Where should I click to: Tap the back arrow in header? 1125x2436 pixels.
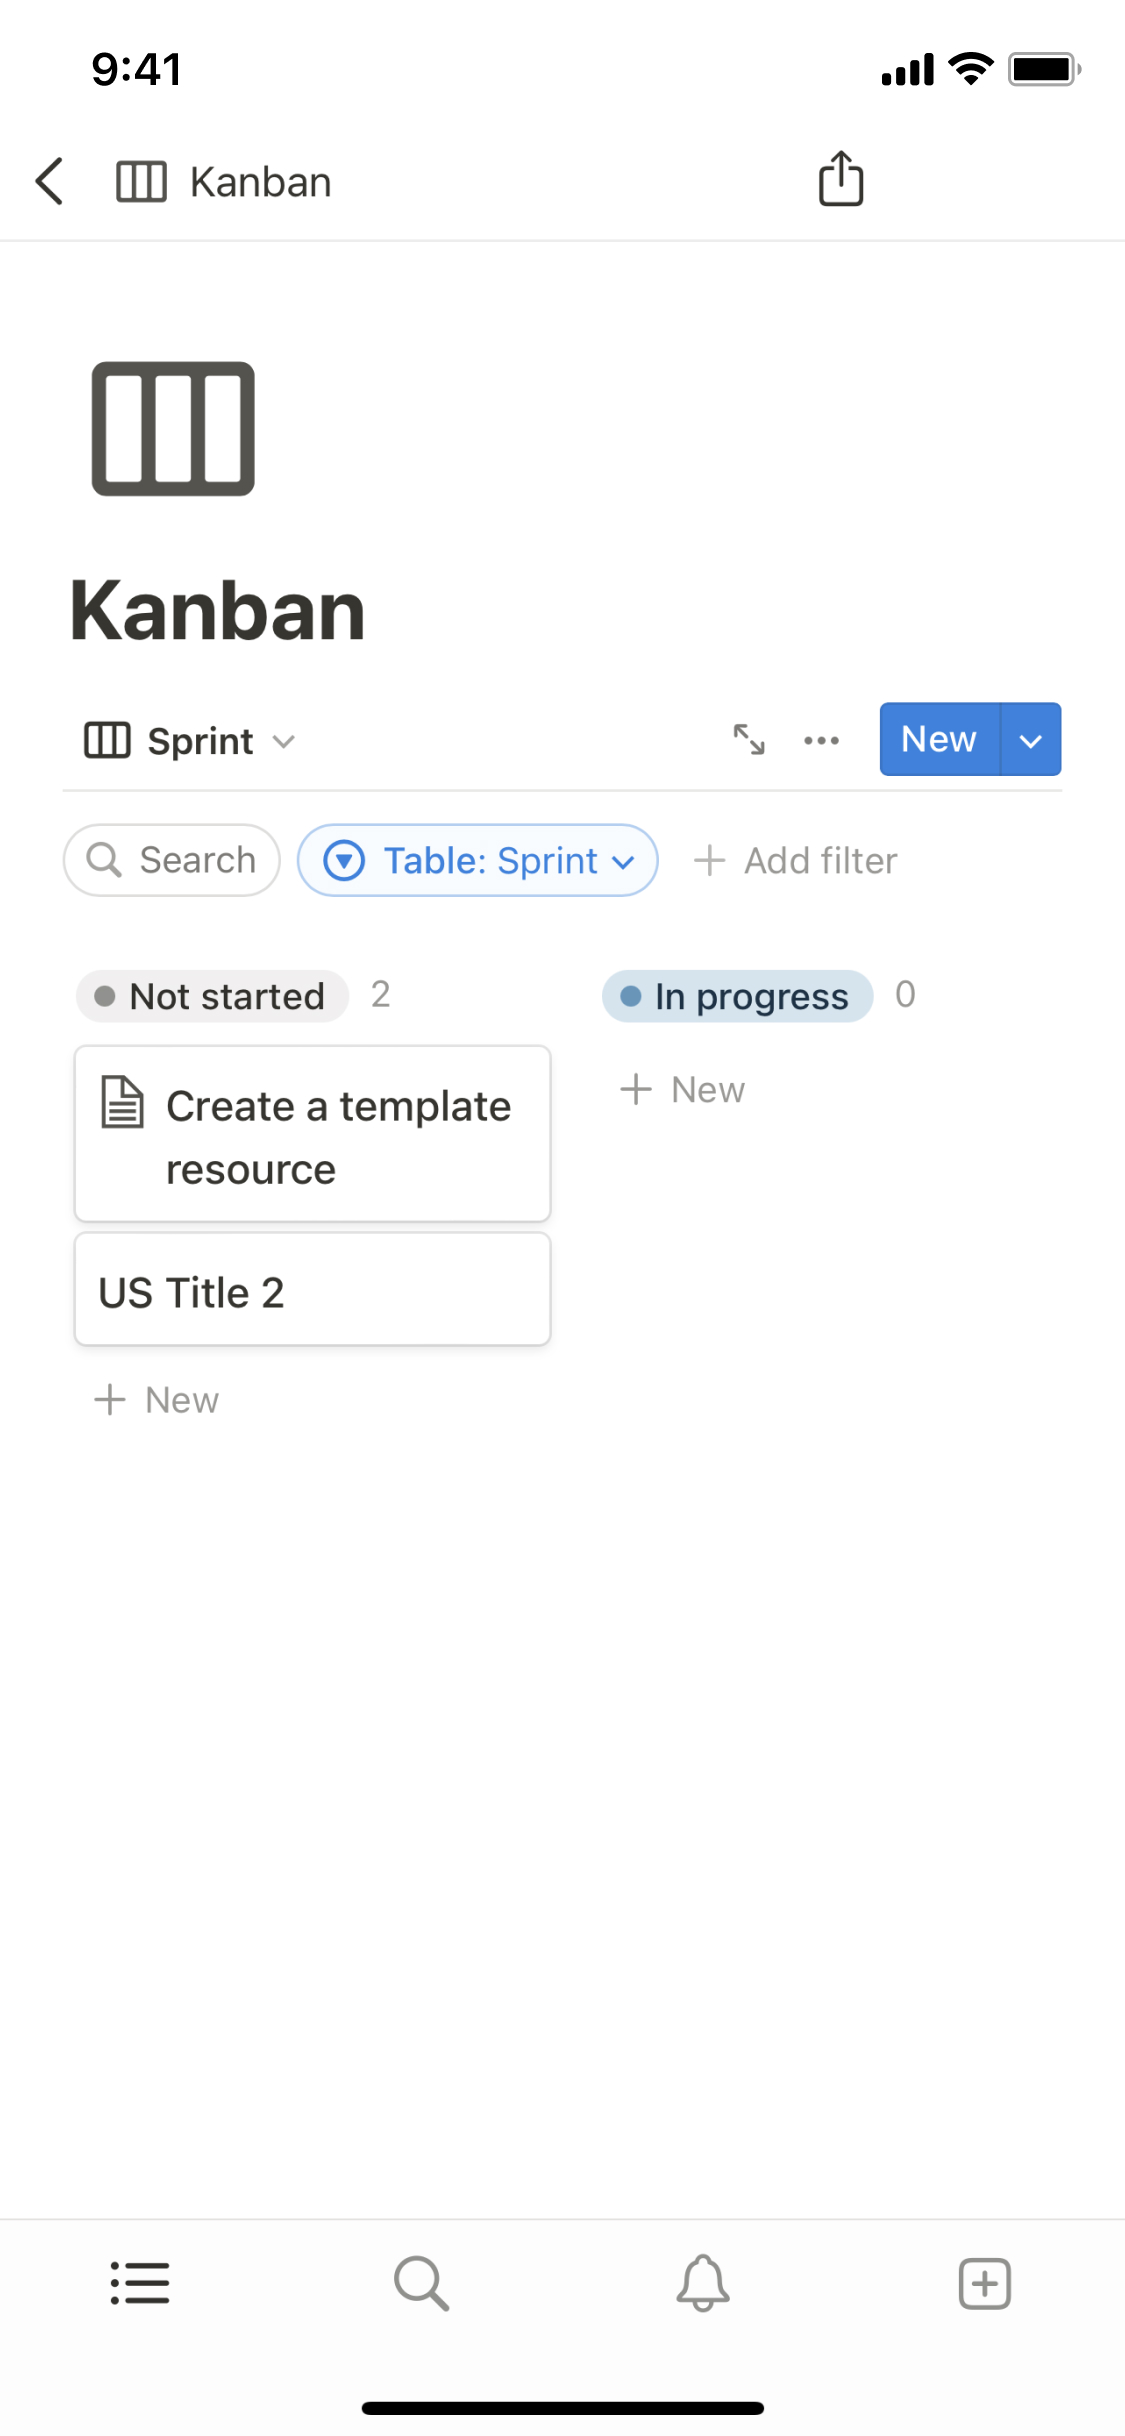point(50,181)
